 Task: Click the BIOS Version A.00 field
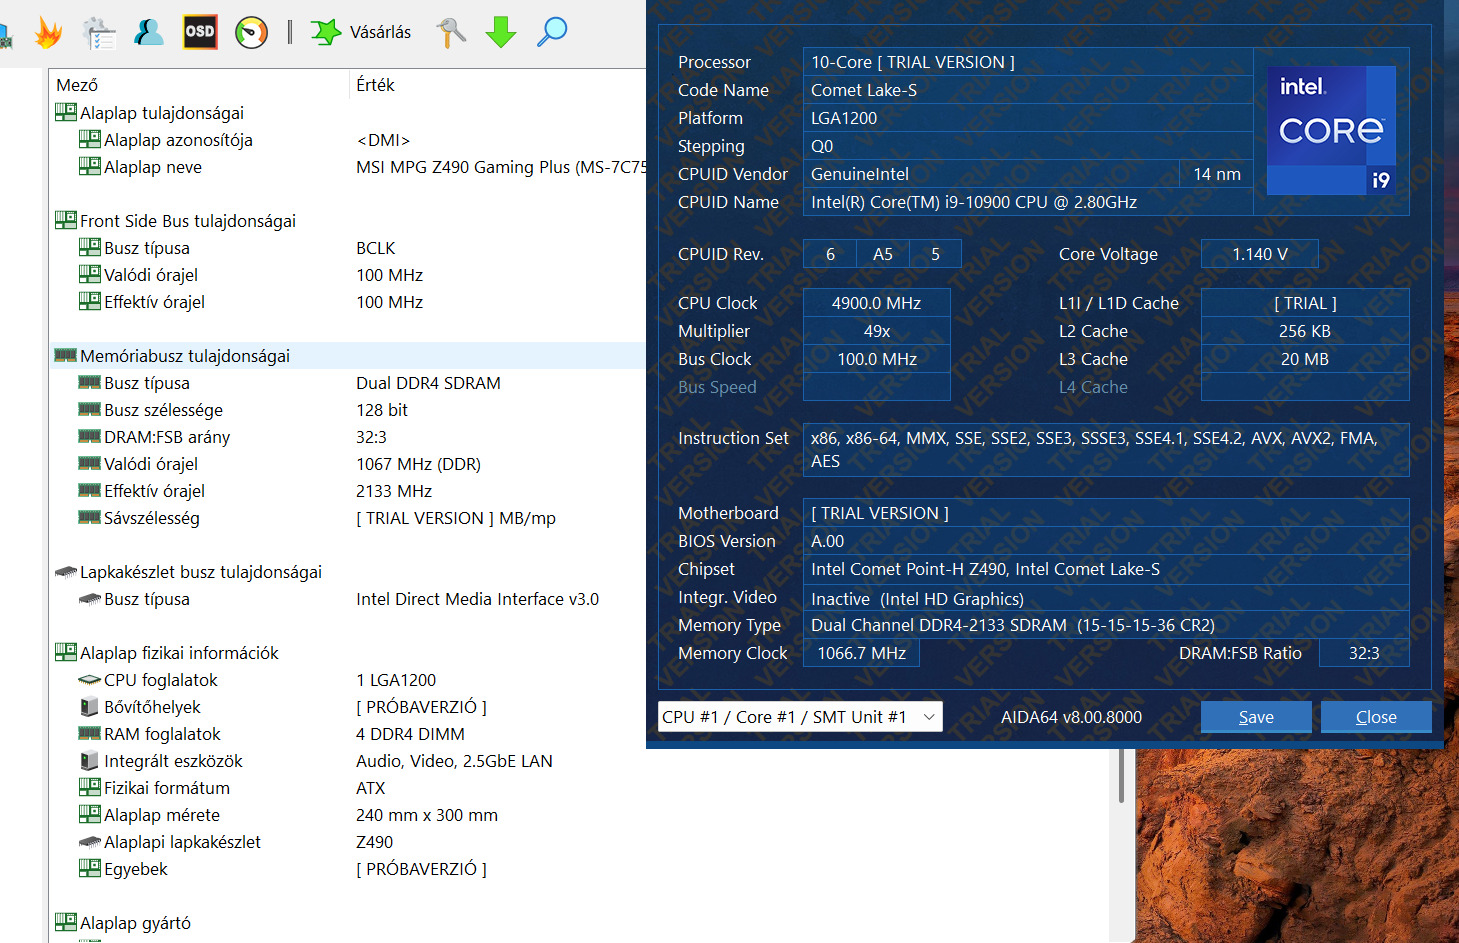(x=1106, y=541)
